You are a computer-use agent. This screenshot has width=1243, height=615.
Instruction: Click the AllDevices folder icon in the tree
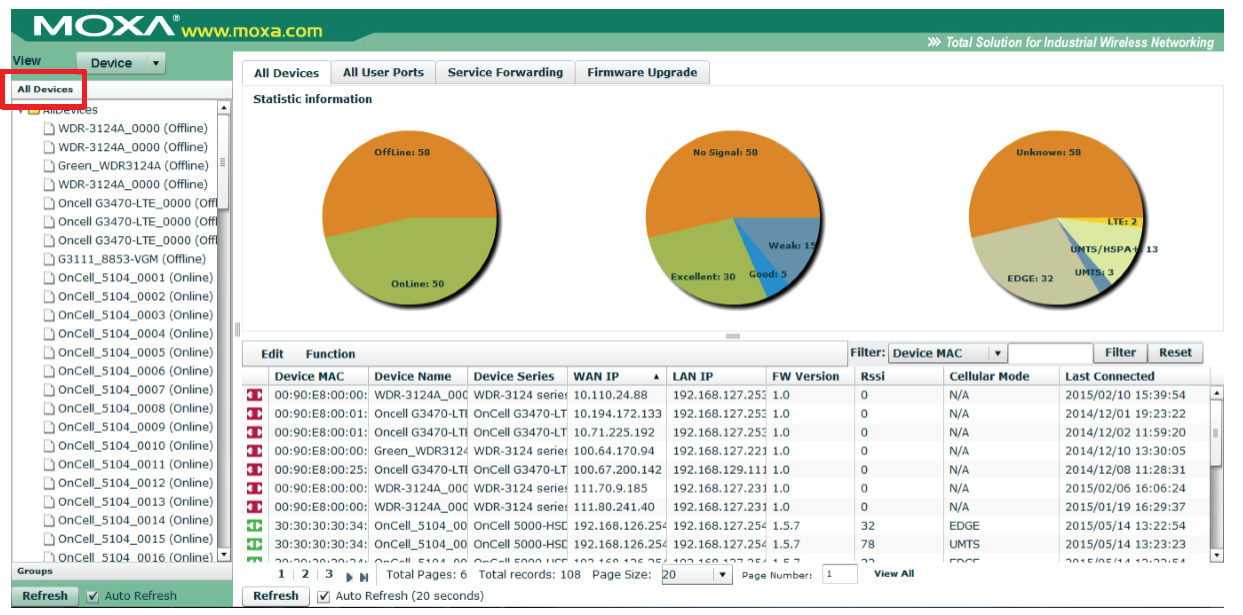[34, 110]
